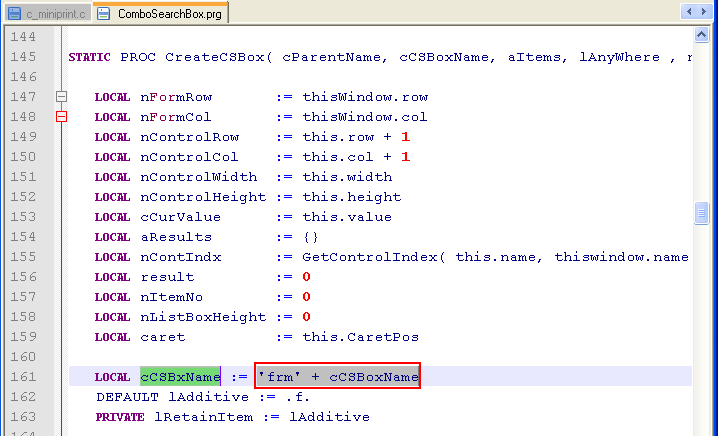Click line number 161 in the margin
Screen dimensions: 720x436
(x=21, y=376)
